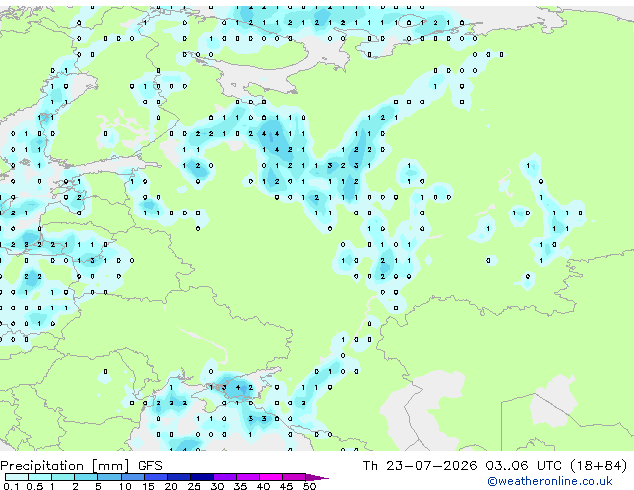Click the legend scale label 0.1
The image size is (634, 490).
coord(11,486)
